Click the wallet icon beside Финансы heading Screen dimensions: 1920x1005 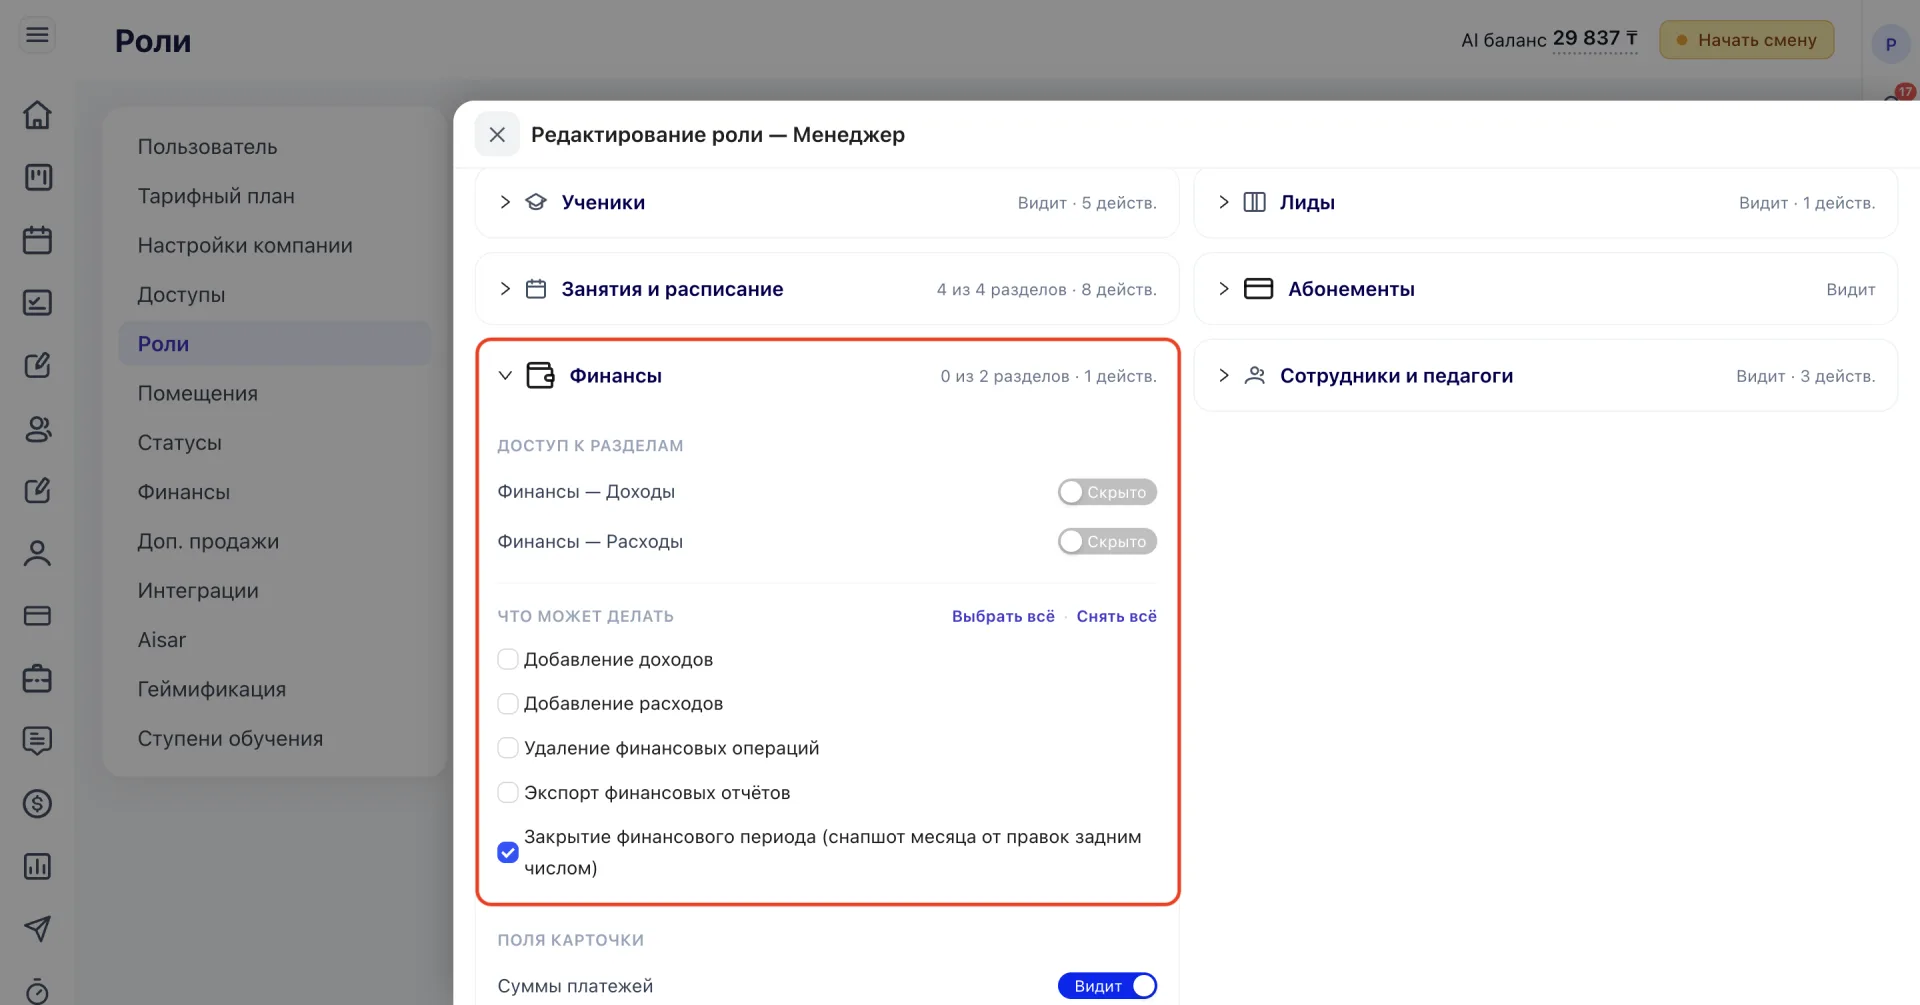click(540, 376)
